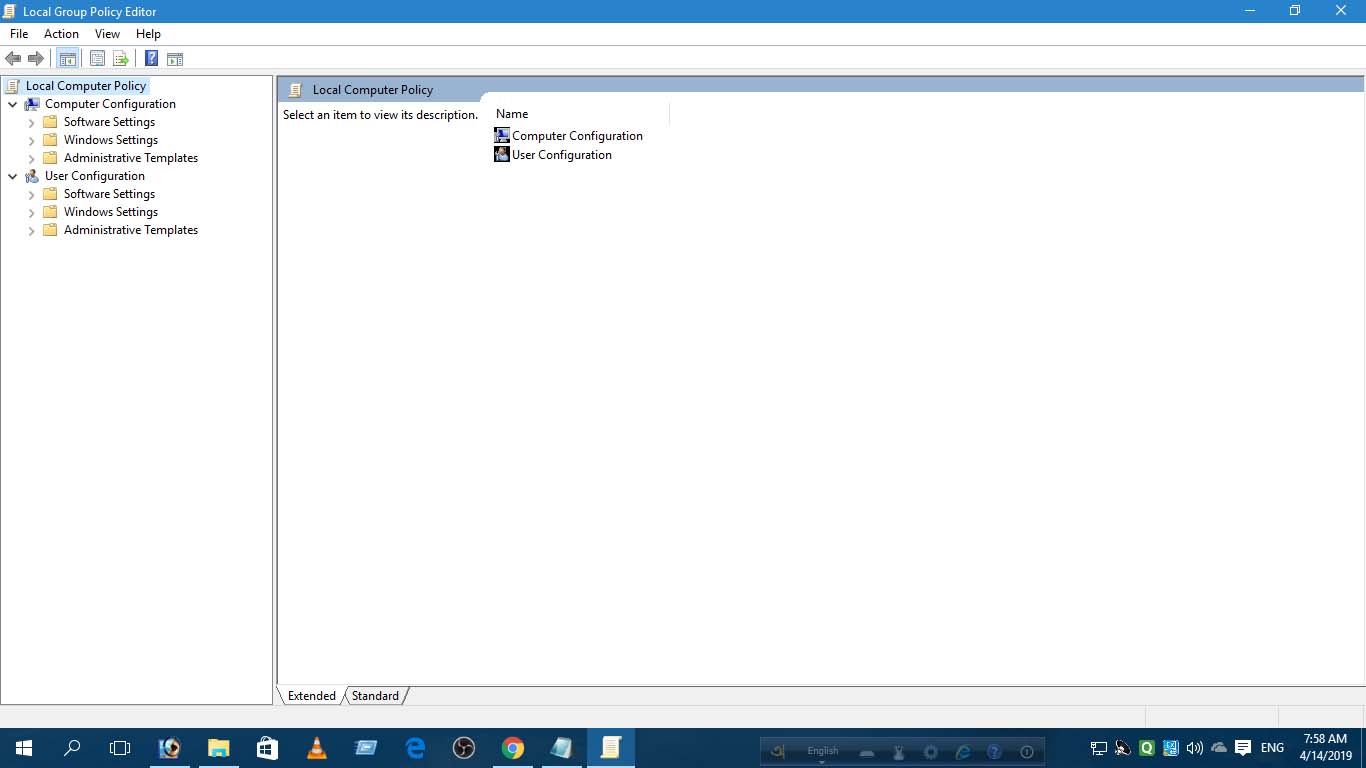This screenshot has width=1366, height=768.
Task: Click the Back arrow toolbar button
Action: click(13, 58)
